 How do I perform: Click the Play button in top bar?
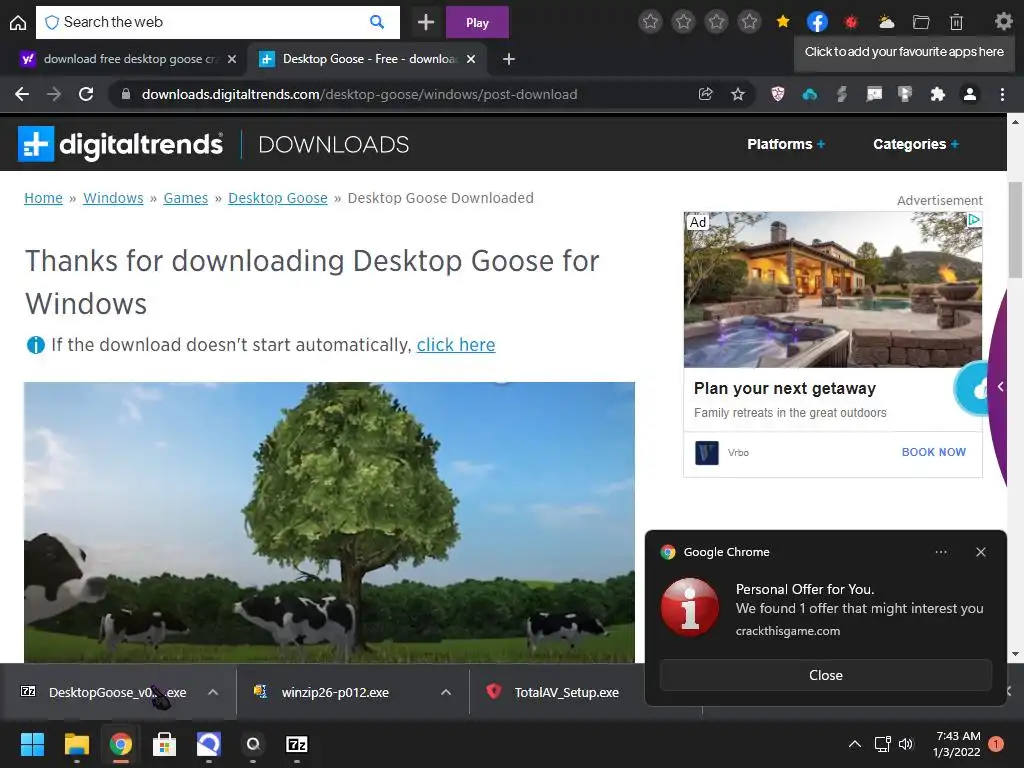pos(477,22)
